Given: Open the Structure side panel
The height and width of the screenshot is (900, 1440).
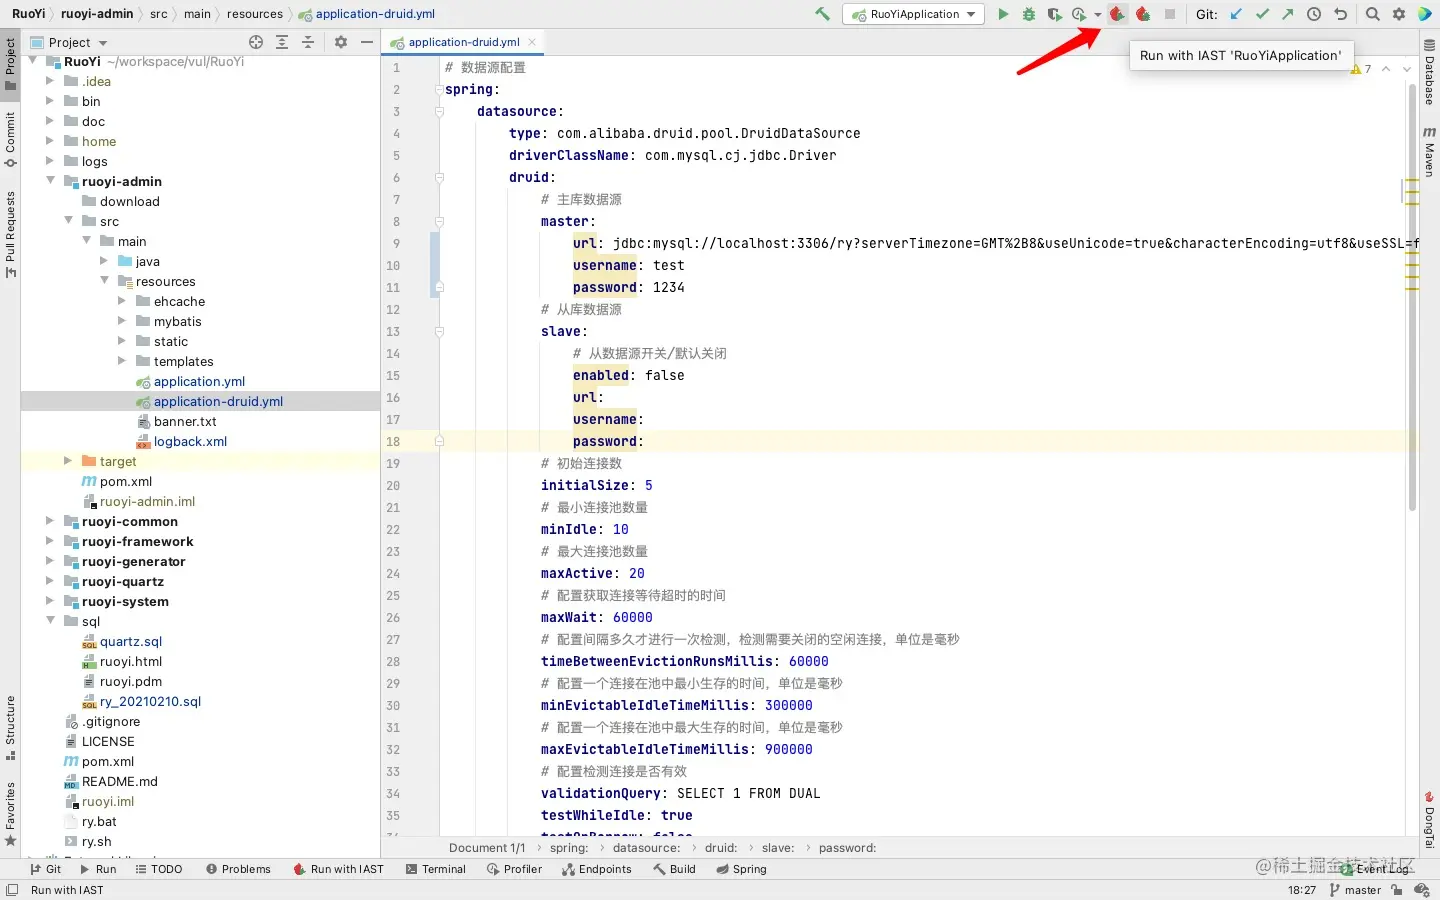Looking at the screenshot, I should 10,727.
